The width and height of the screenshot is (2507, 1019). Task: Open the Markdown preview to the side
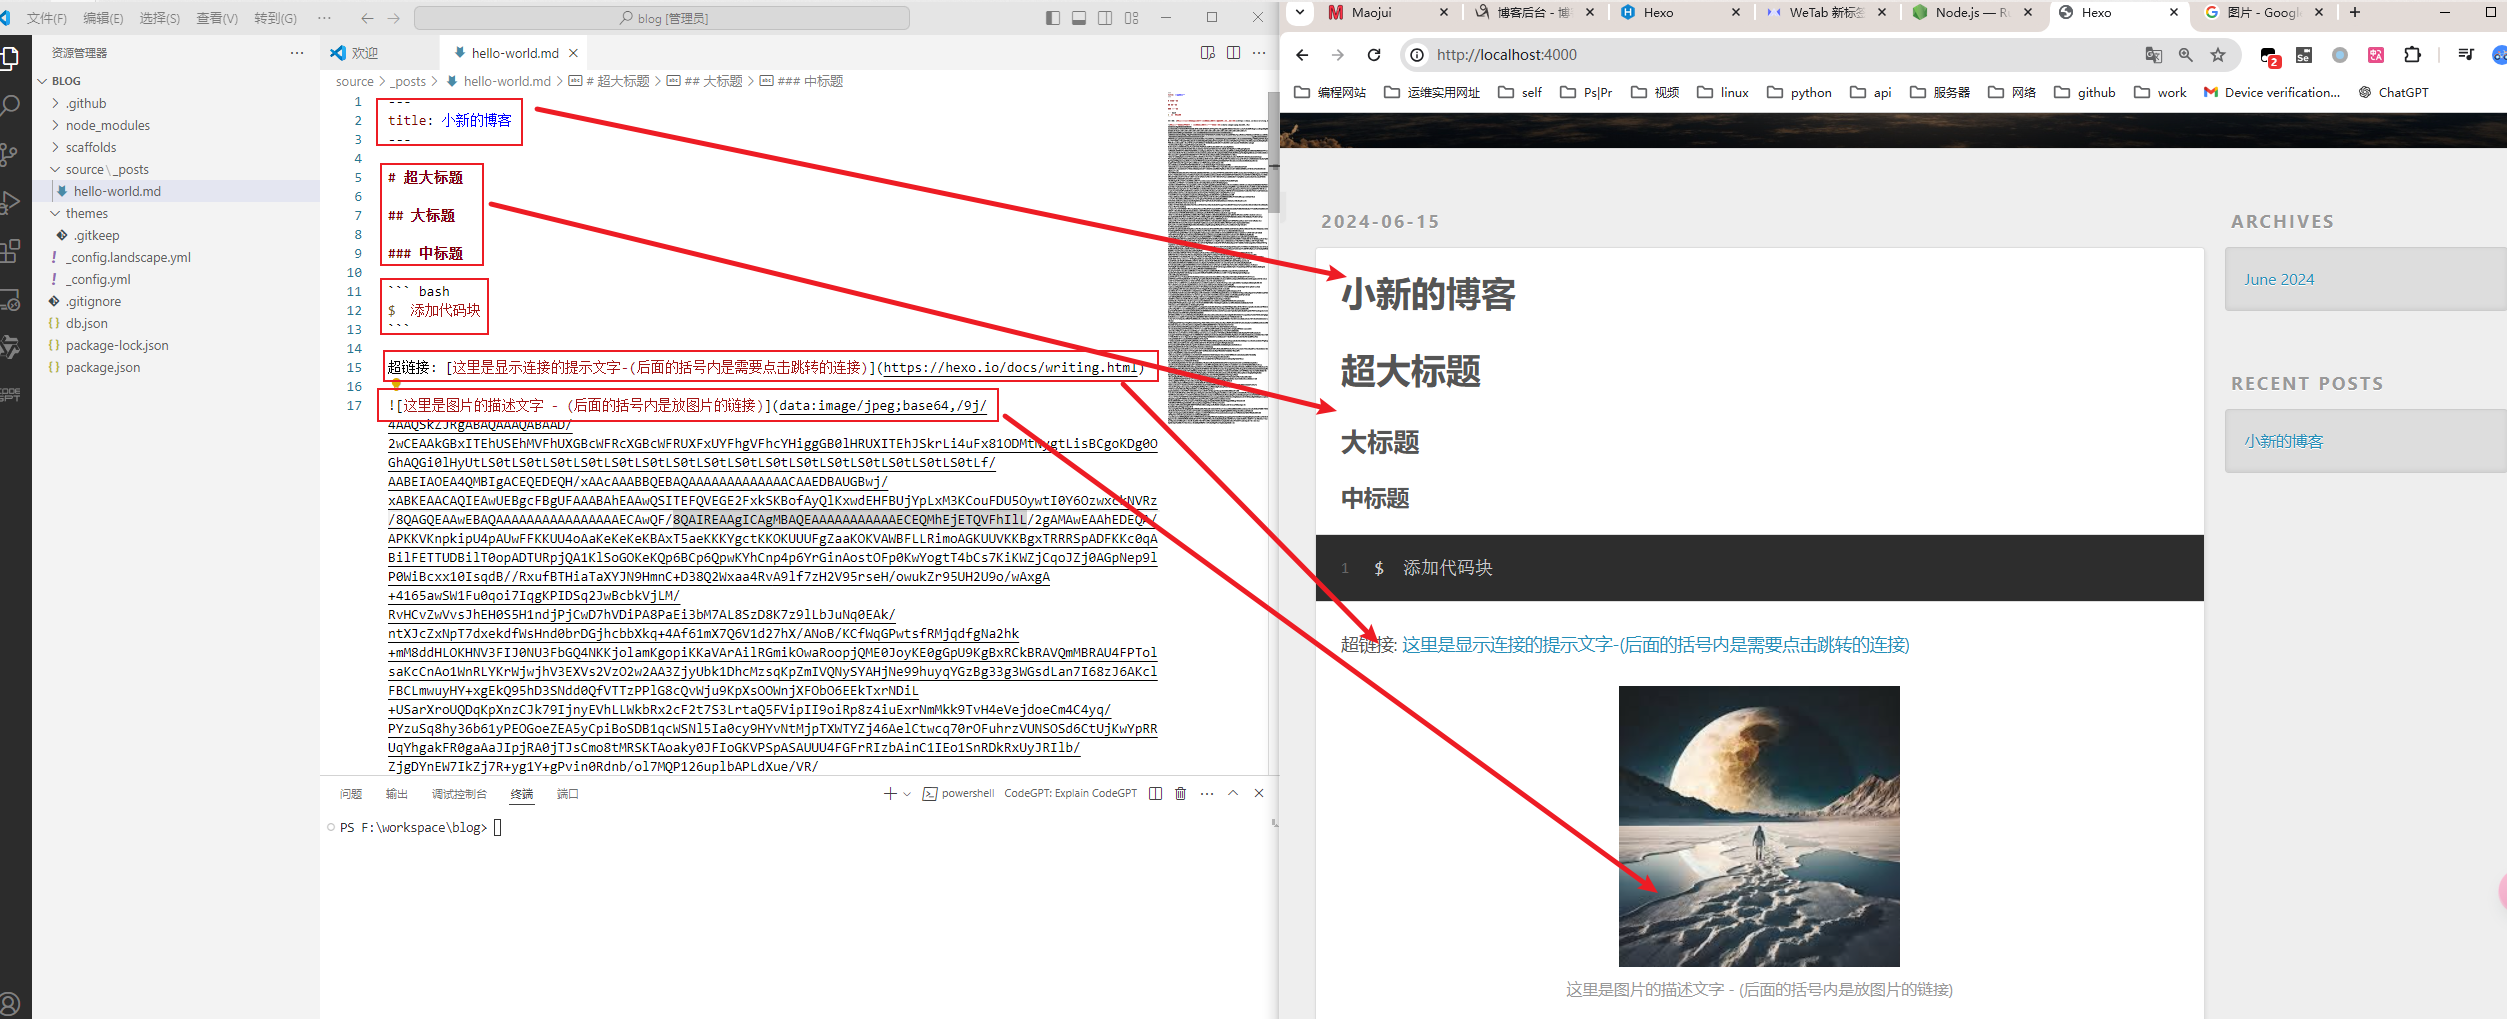1207,53
